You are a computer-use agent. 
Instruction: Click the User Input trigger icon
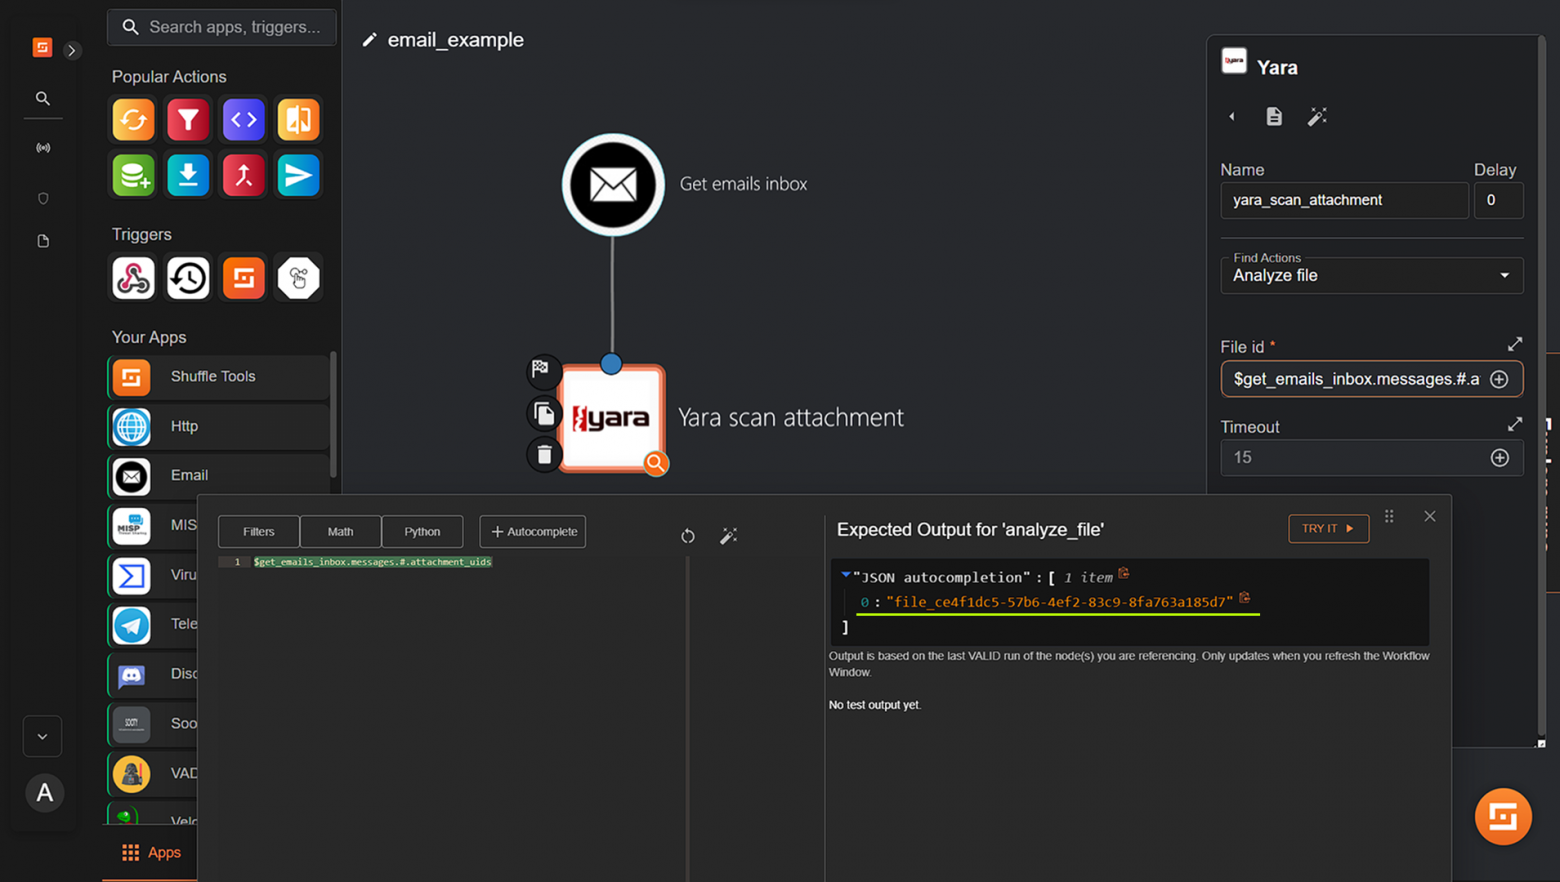point(298,277)
